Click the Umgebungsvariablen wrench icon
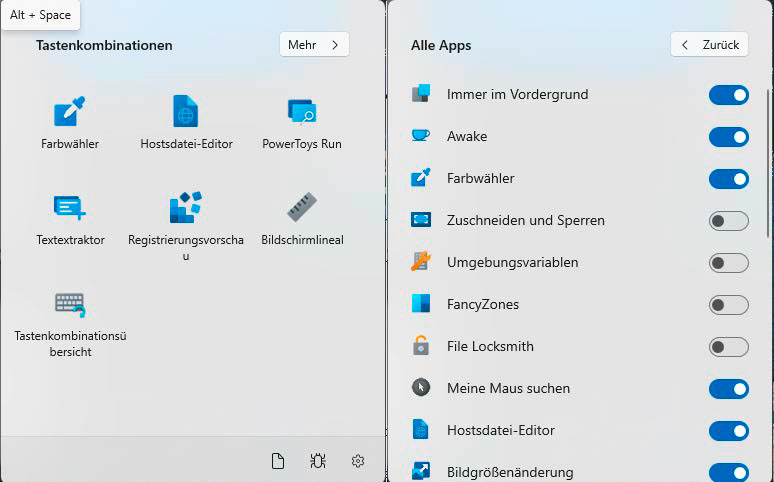774x482 pixels. click(x=421, y=261)
